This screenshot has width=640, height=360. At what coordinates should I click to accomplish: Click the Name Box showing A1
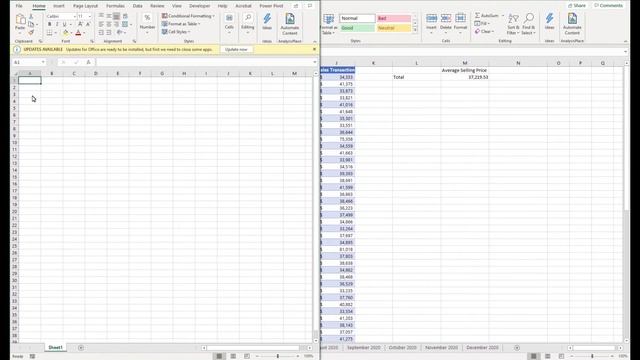click(29, 62)
